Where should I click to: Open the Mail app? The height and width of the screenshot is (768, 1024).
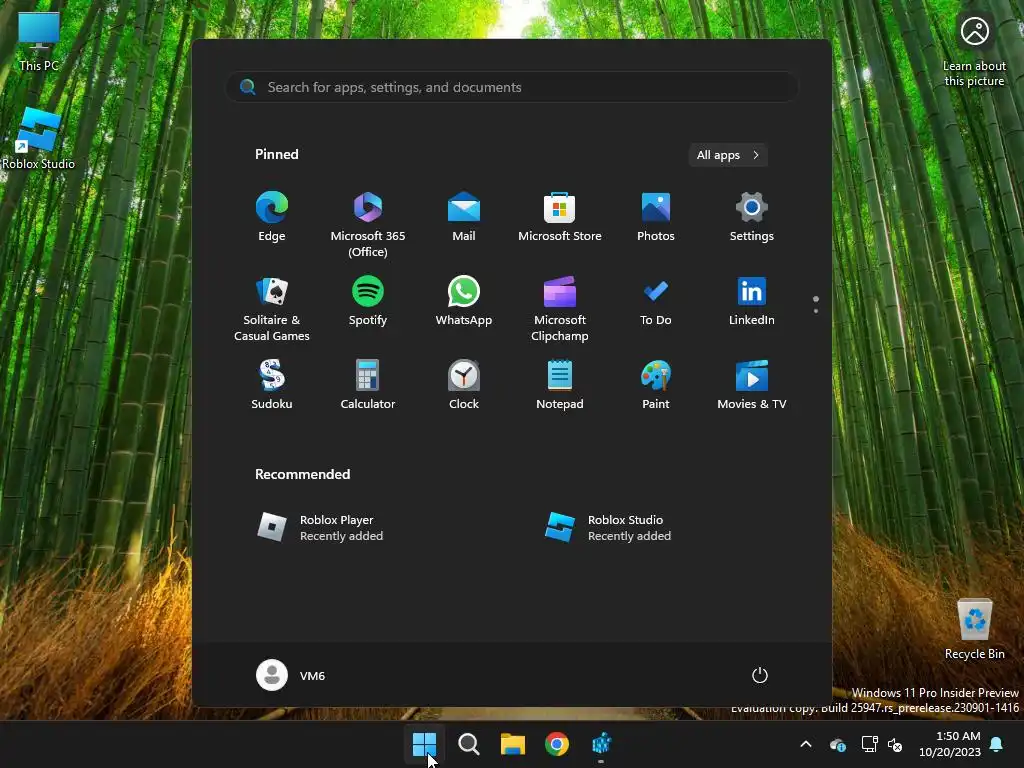click(464, 217)
